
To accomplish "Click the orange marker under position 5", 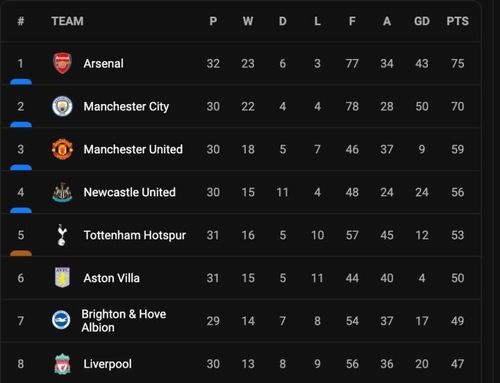I will 21,253.
